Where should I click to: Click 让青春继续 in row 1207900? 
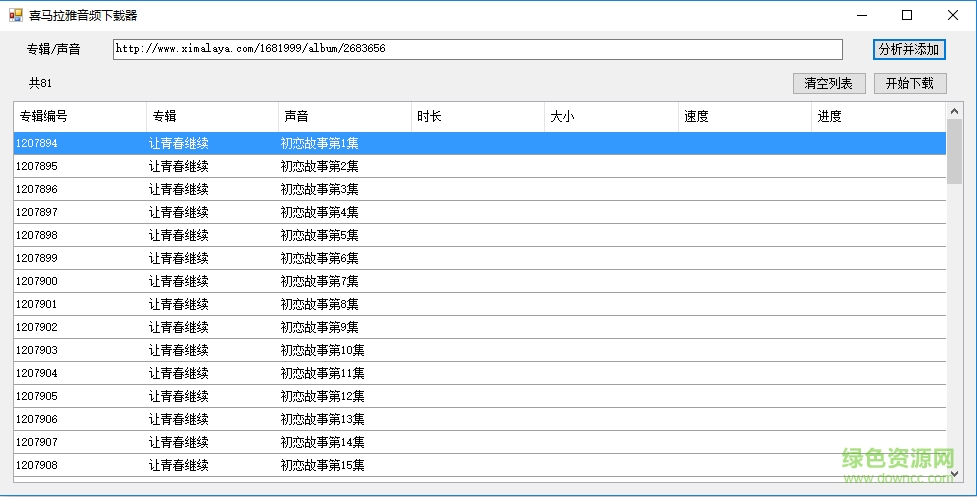click(178, 282)
